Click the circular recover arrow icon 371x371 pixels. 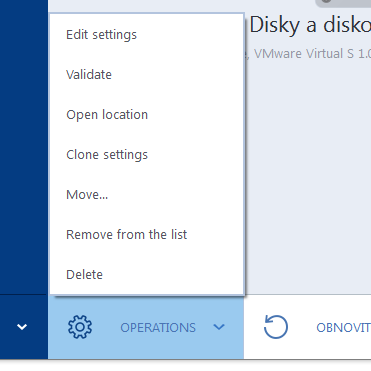(x=276, y=327)
